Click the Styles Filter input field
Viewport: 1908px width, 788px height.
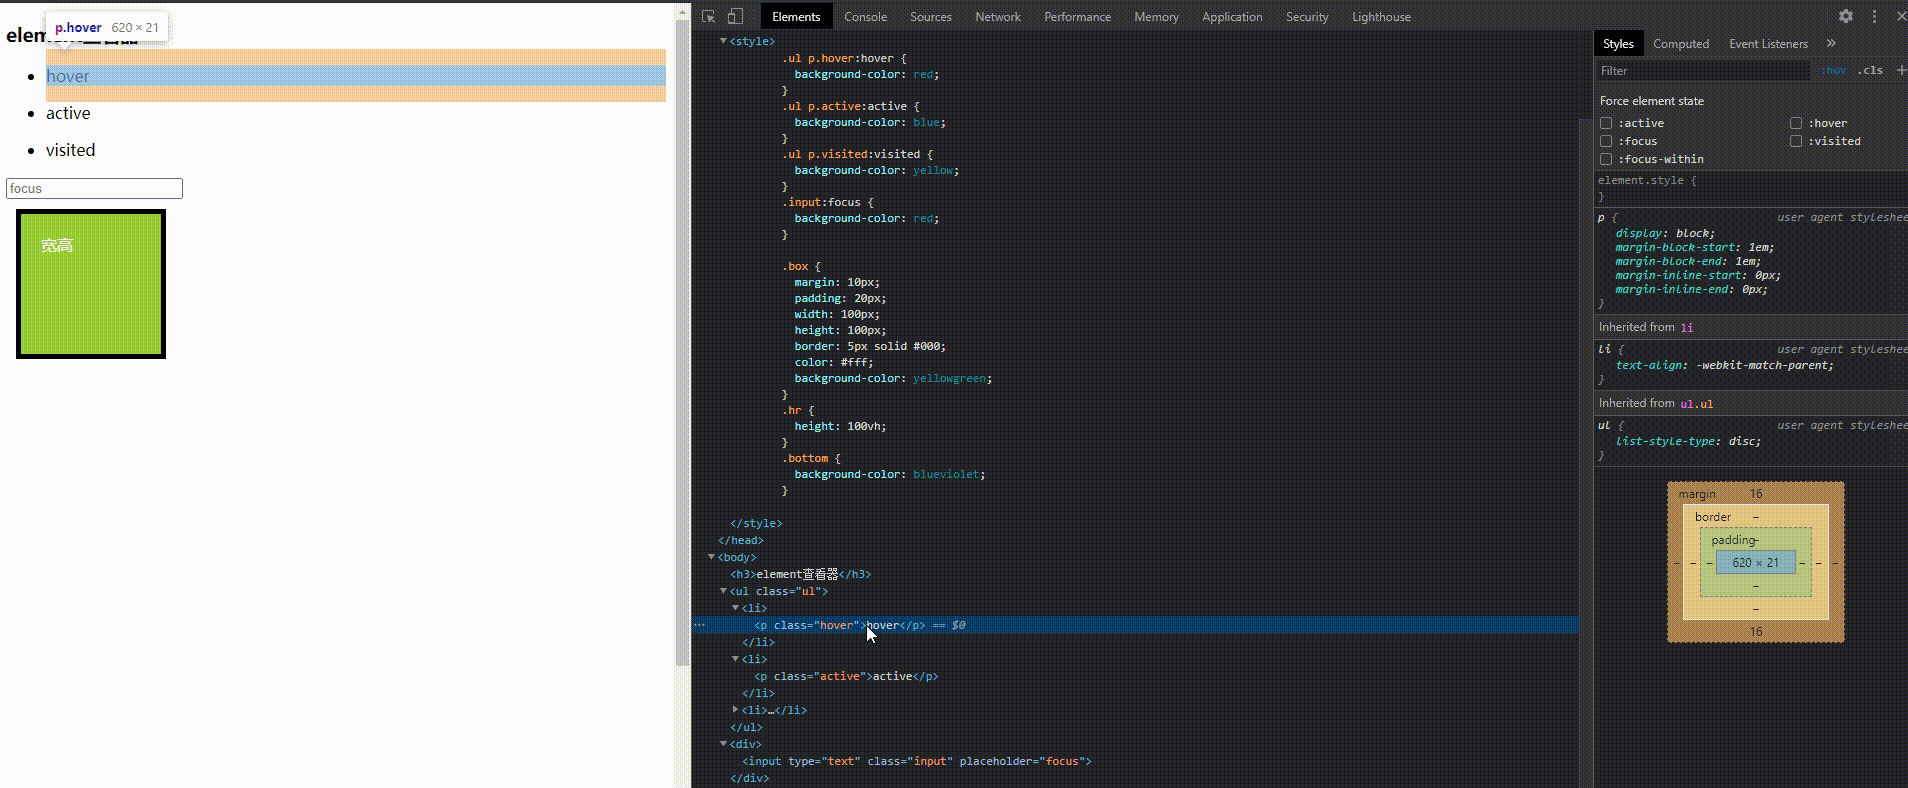click(x=1702, y=71)
